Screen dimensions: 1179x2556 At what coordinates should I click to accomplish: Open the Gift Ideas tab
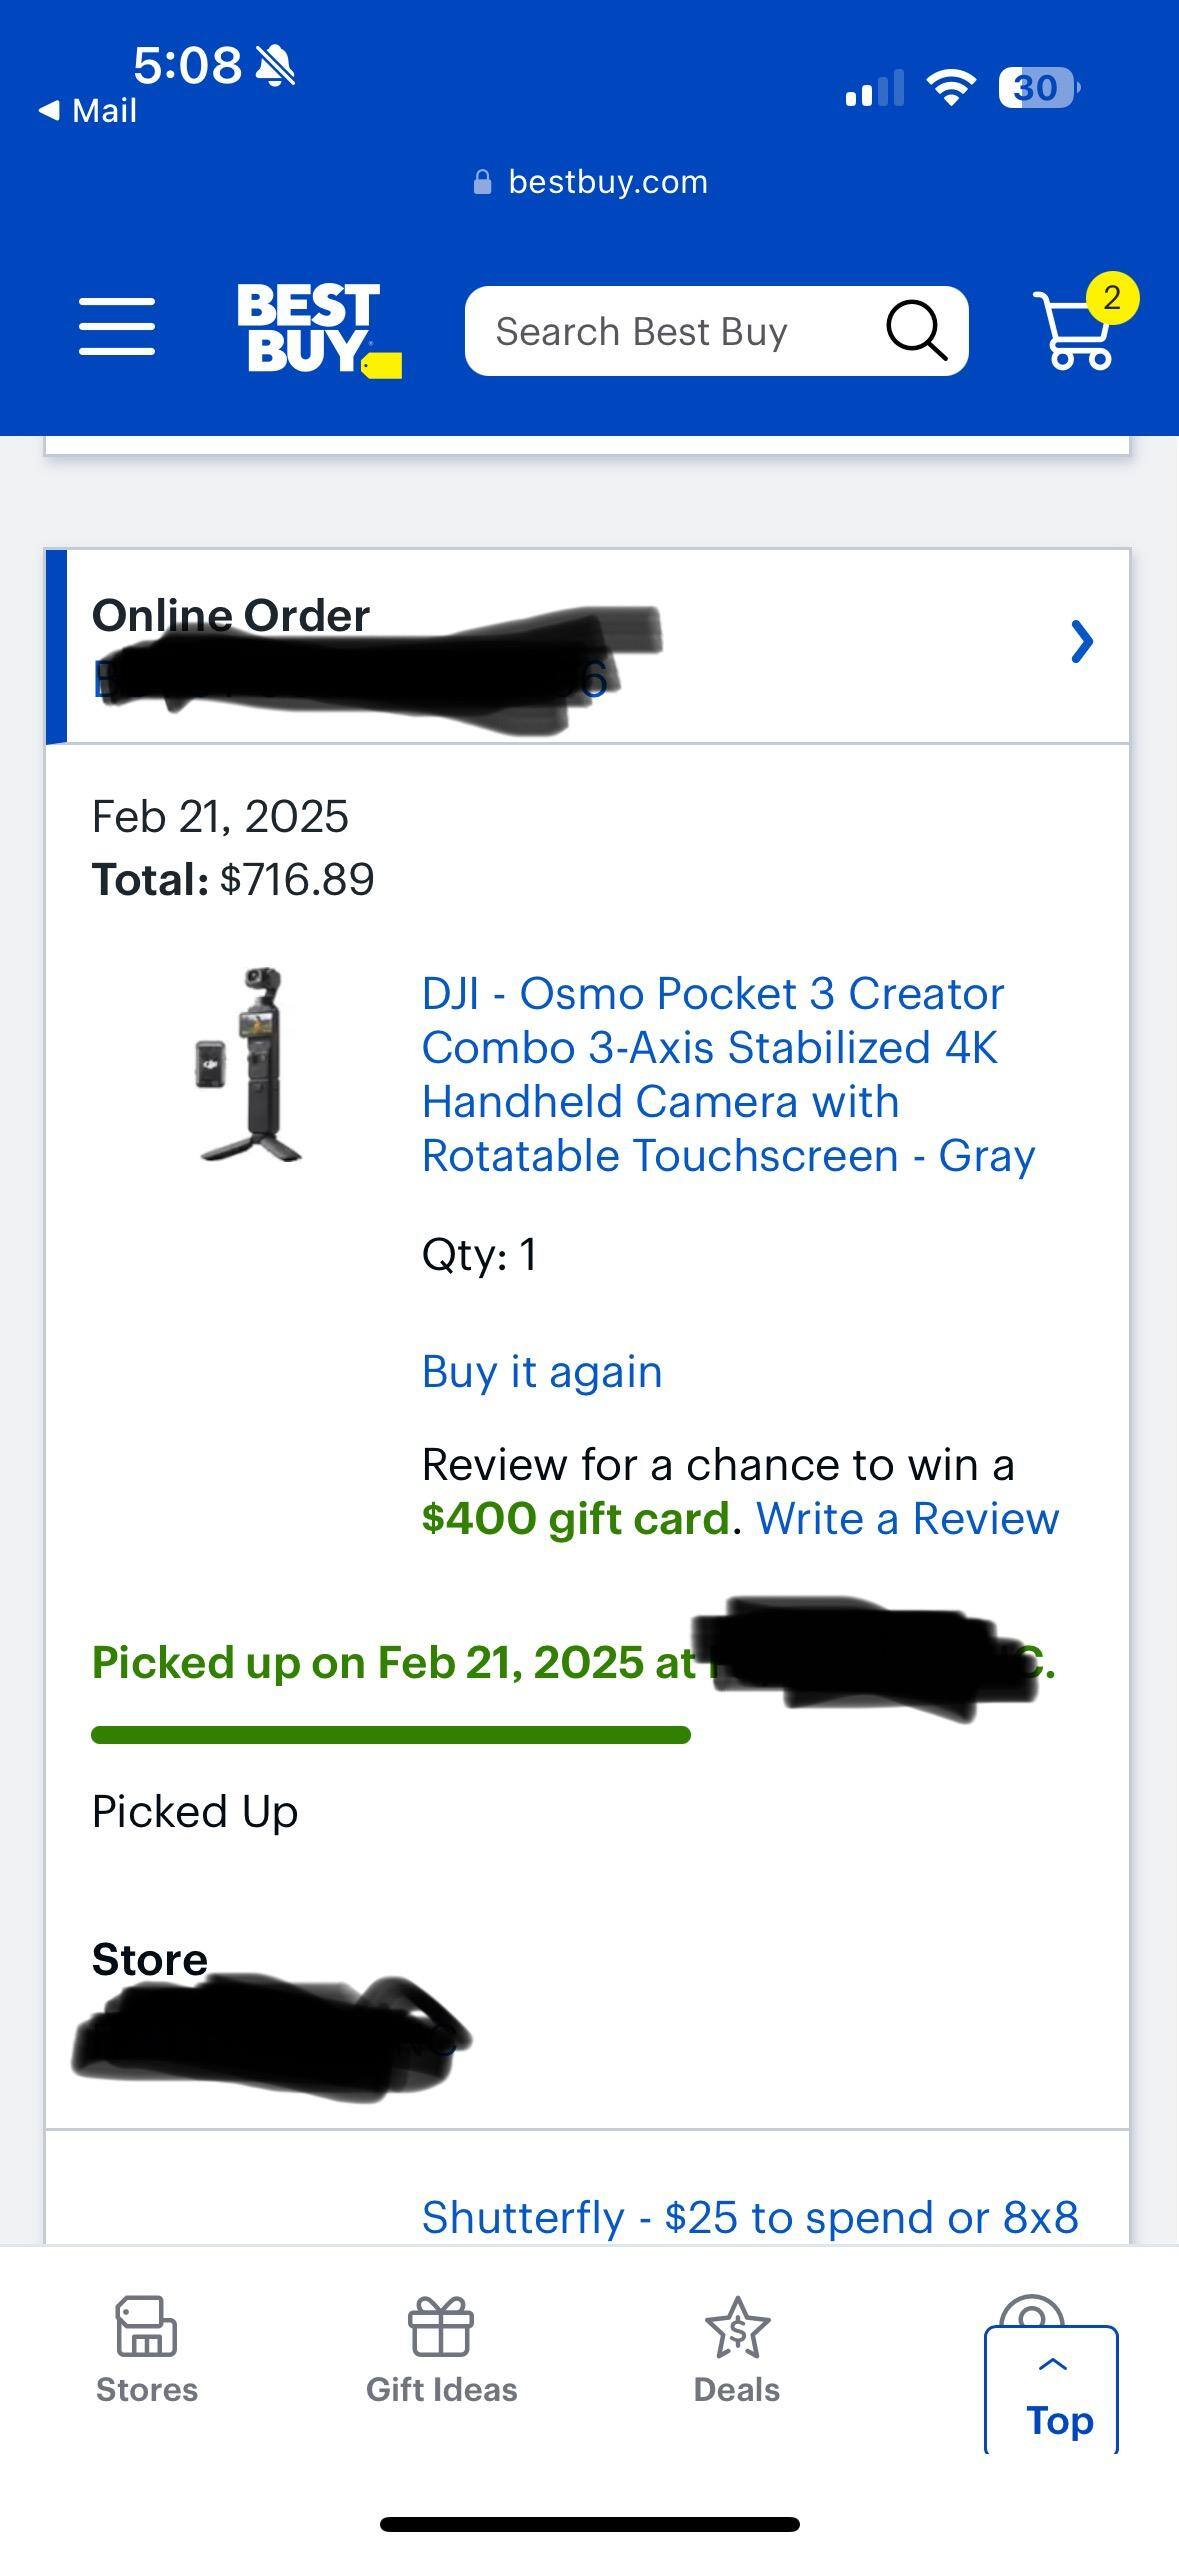pyautogui.click(x=441, y=2350)
